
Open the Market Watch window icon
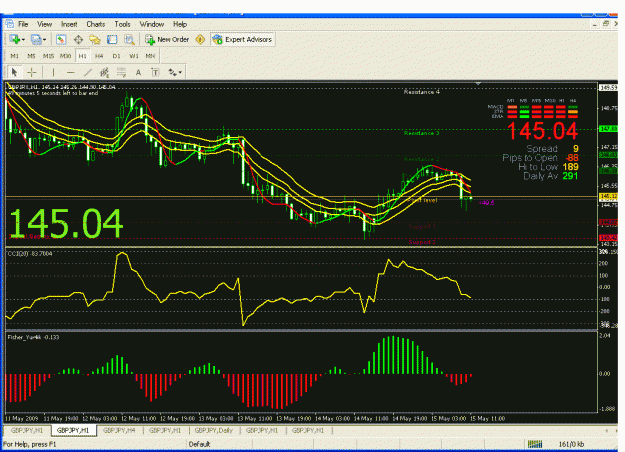click(x=61, y=39)
